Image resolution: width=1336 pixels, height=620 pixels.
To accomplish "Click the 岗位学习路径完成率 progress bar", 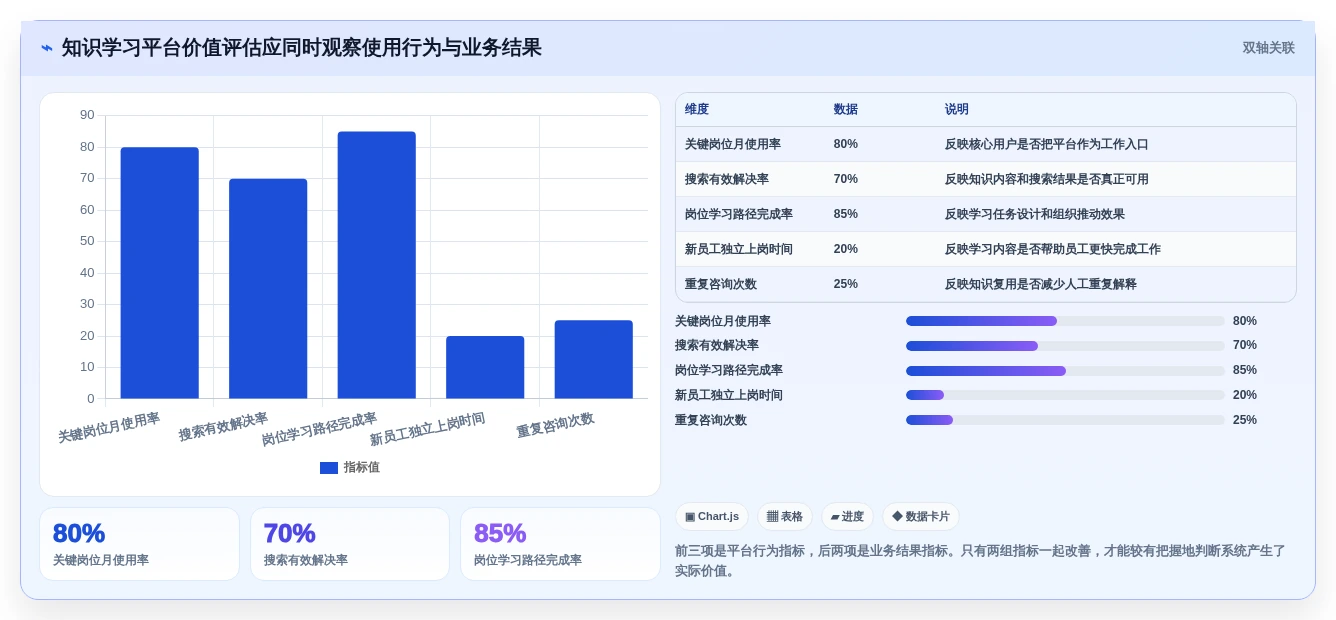I will tap(1065, 370).
